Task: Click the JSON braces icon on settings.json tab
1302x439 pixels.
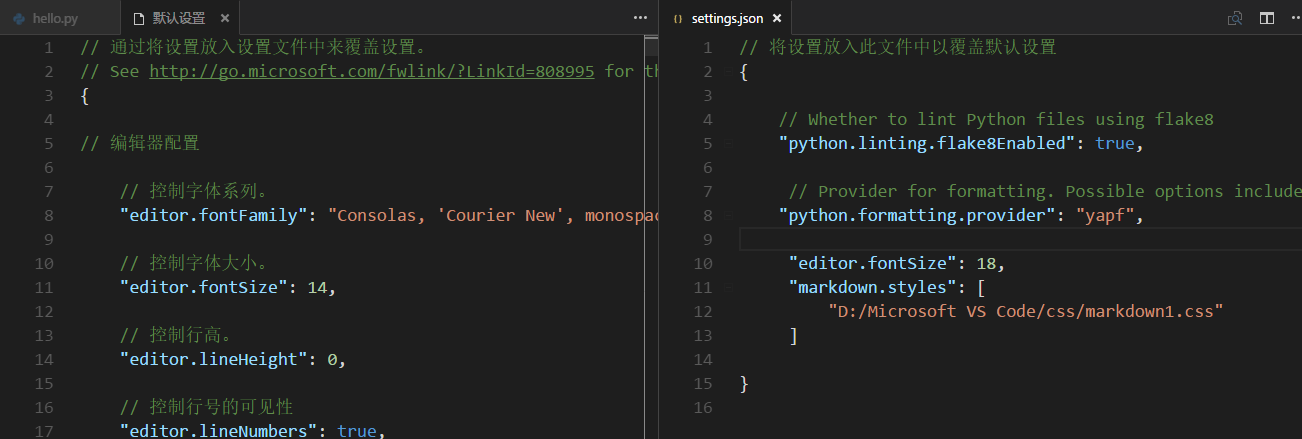Action: point(678,18)
